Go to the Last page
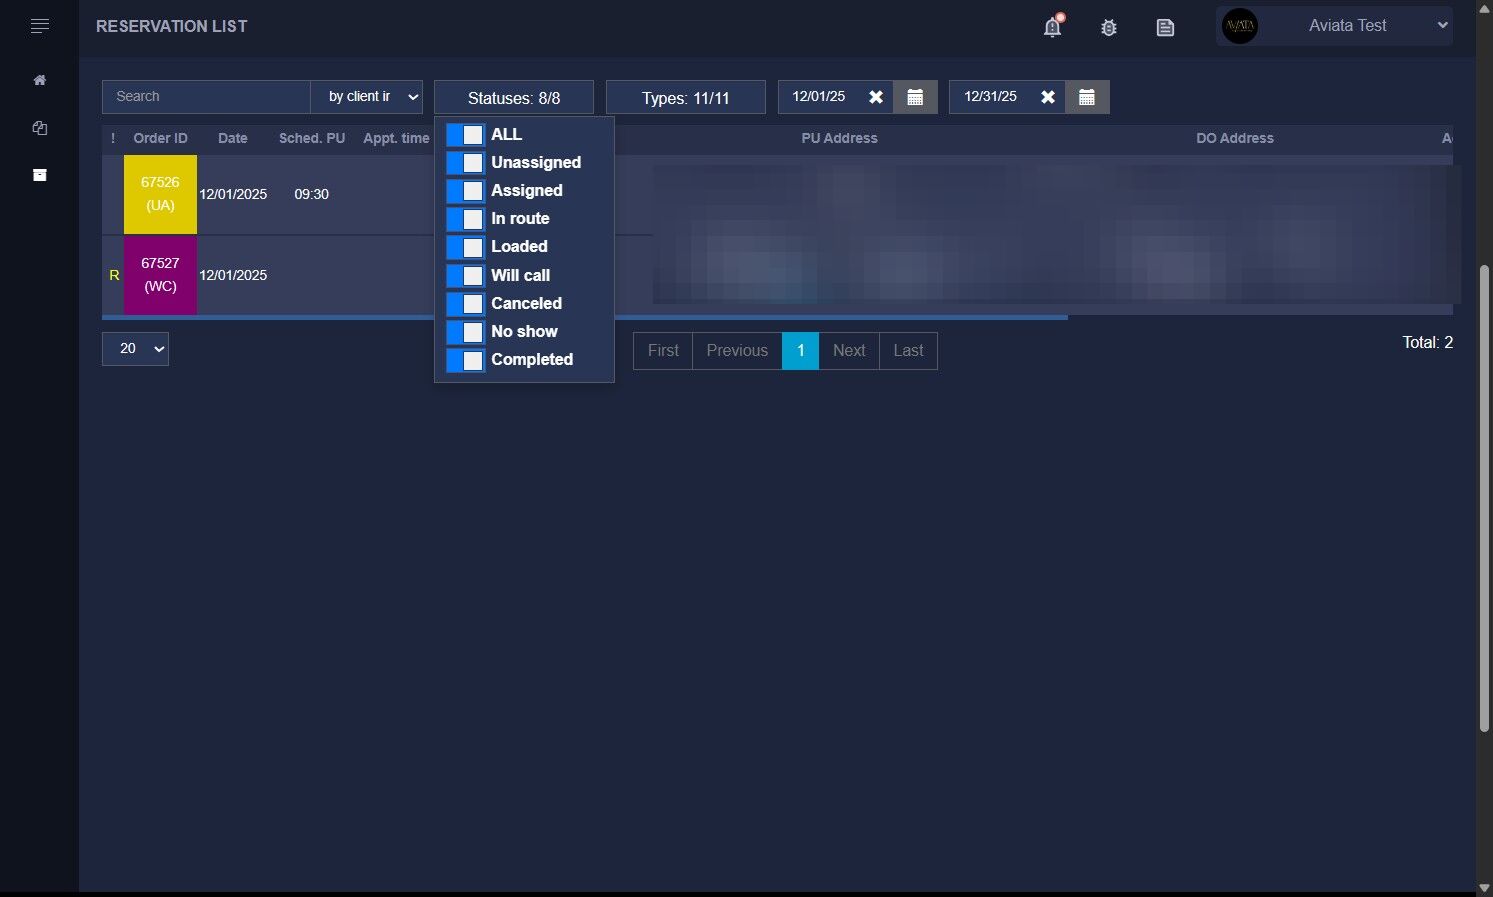1493x897 pixels. 908,351
